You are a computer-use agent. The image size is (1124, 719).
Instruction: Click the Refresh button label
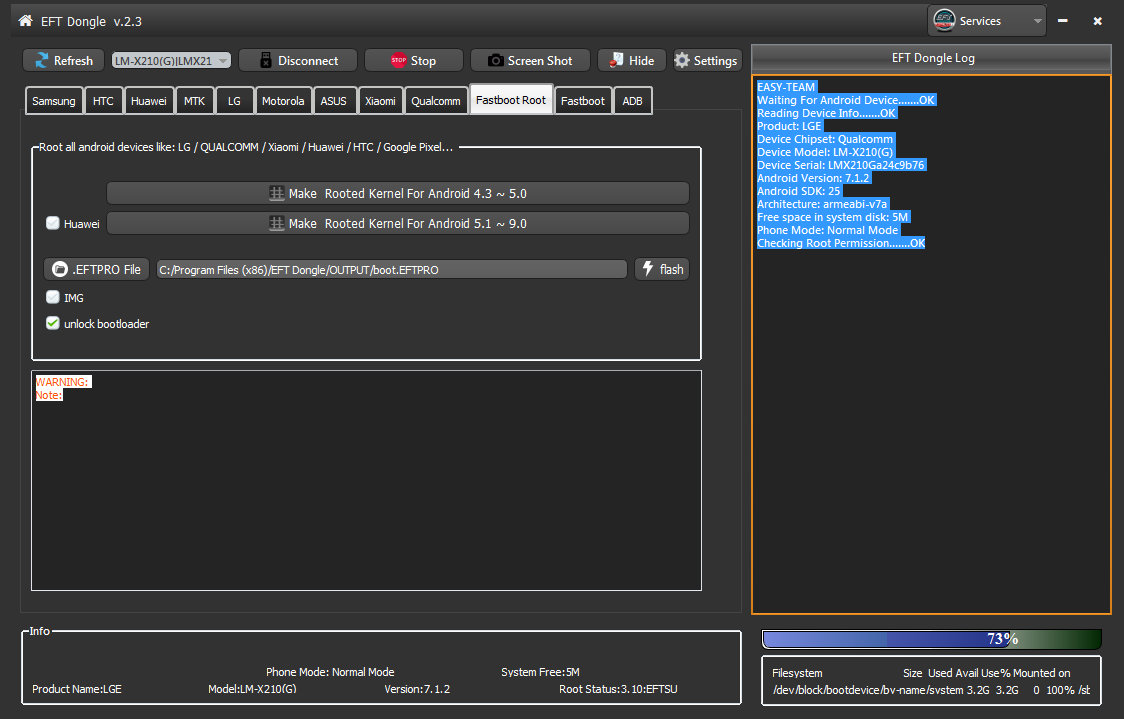[x=73, y=61]
